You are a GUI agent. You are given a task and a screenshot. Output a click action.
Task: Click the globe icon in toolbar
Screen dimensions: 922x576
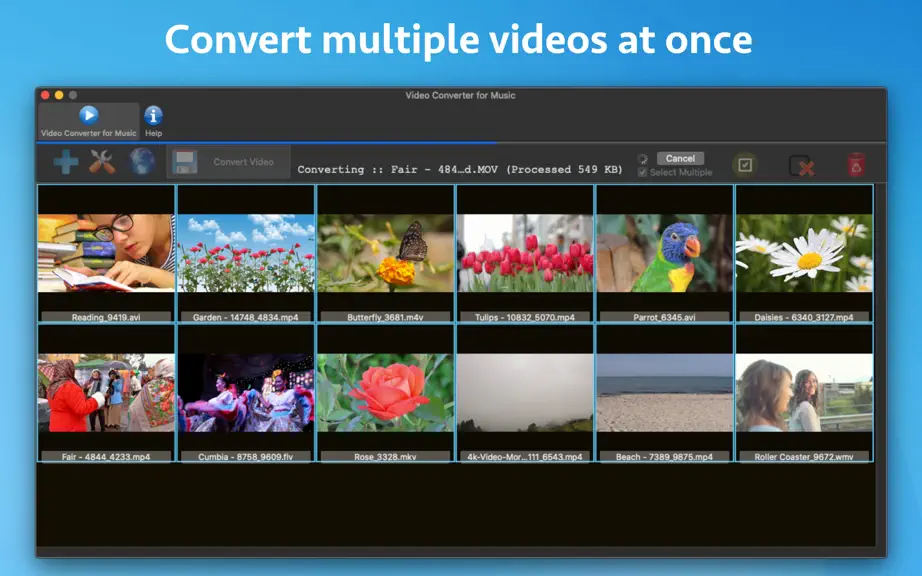pos(142,162)
